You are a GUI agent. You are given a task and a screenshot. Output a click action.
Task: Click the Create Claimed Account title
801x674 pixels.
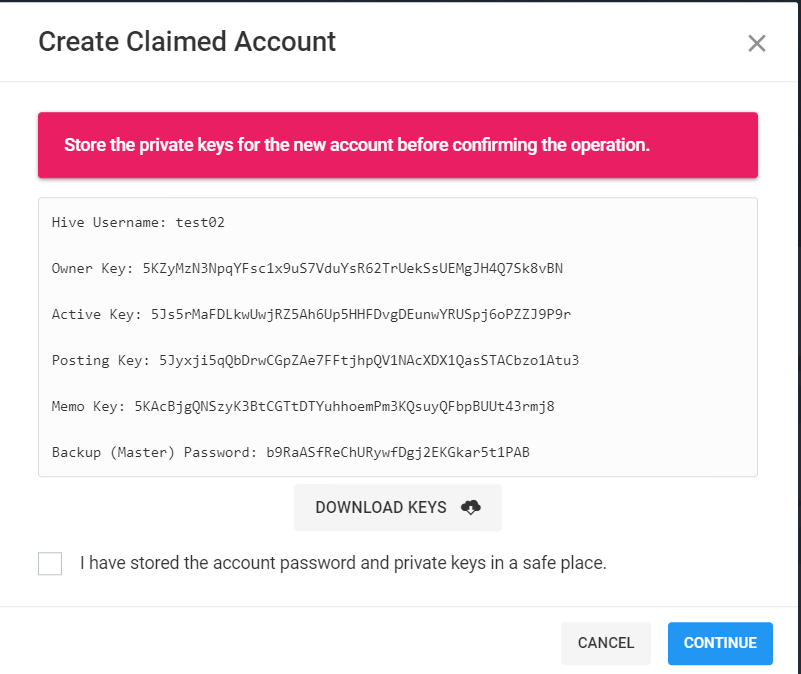(187, 41)
